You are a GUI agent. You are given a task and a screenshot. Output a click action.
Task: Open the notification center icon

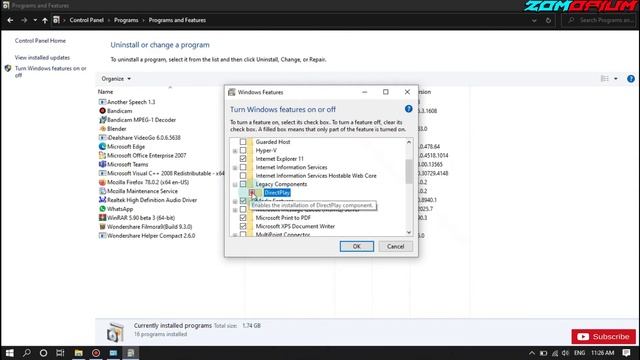627,353
